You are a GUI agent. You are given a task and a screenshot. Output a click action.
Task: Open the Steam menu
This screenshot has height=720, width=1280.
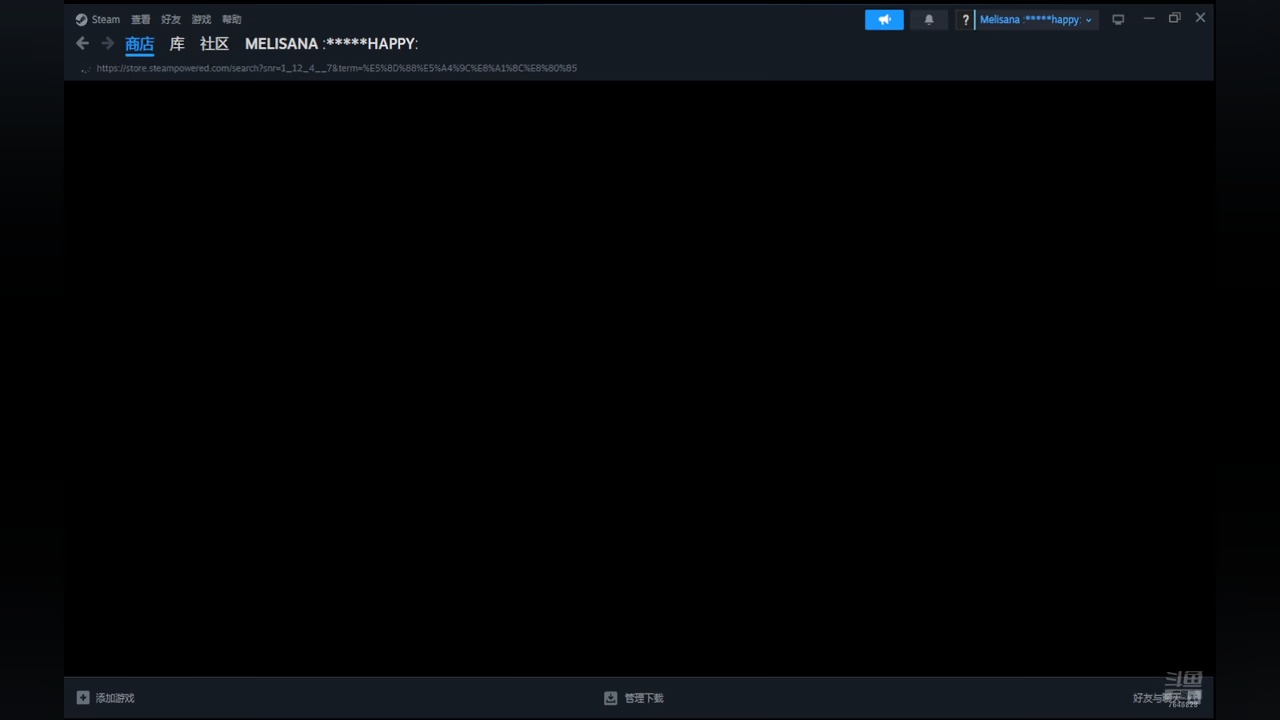98,19
